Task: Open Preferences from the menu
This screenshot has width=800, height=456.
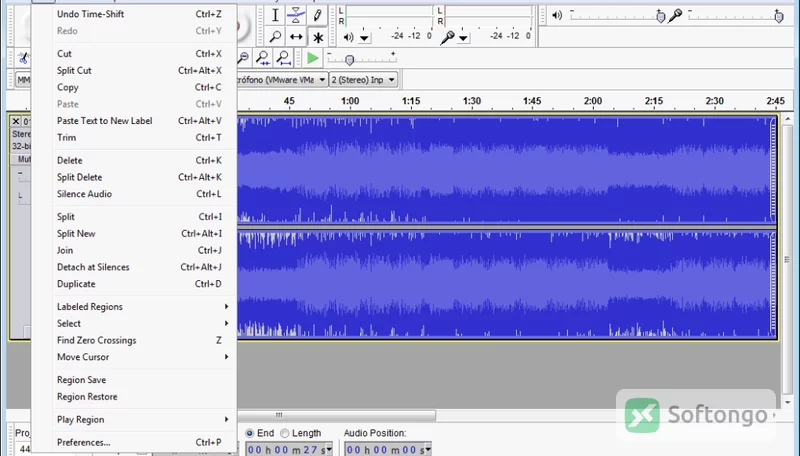Action: coord(145,442)
